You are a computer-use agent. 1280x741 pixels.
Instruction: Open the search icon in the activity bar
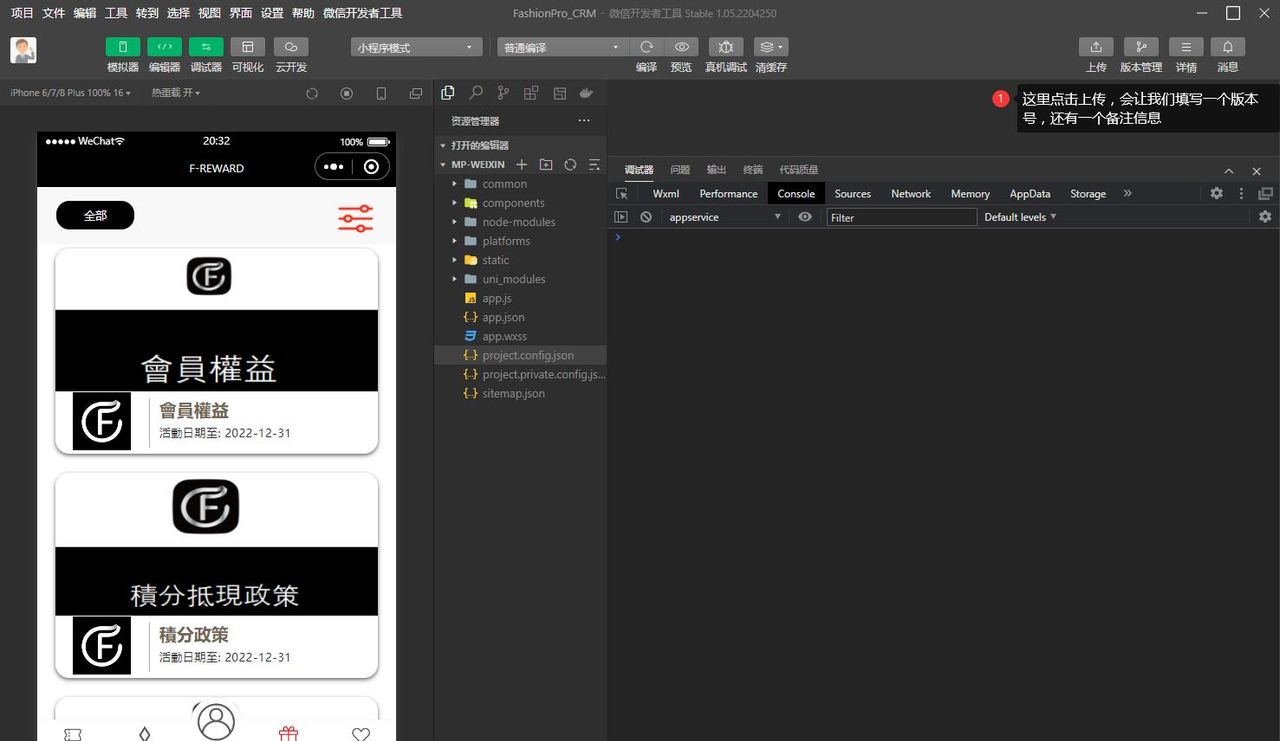pos(476,93)
